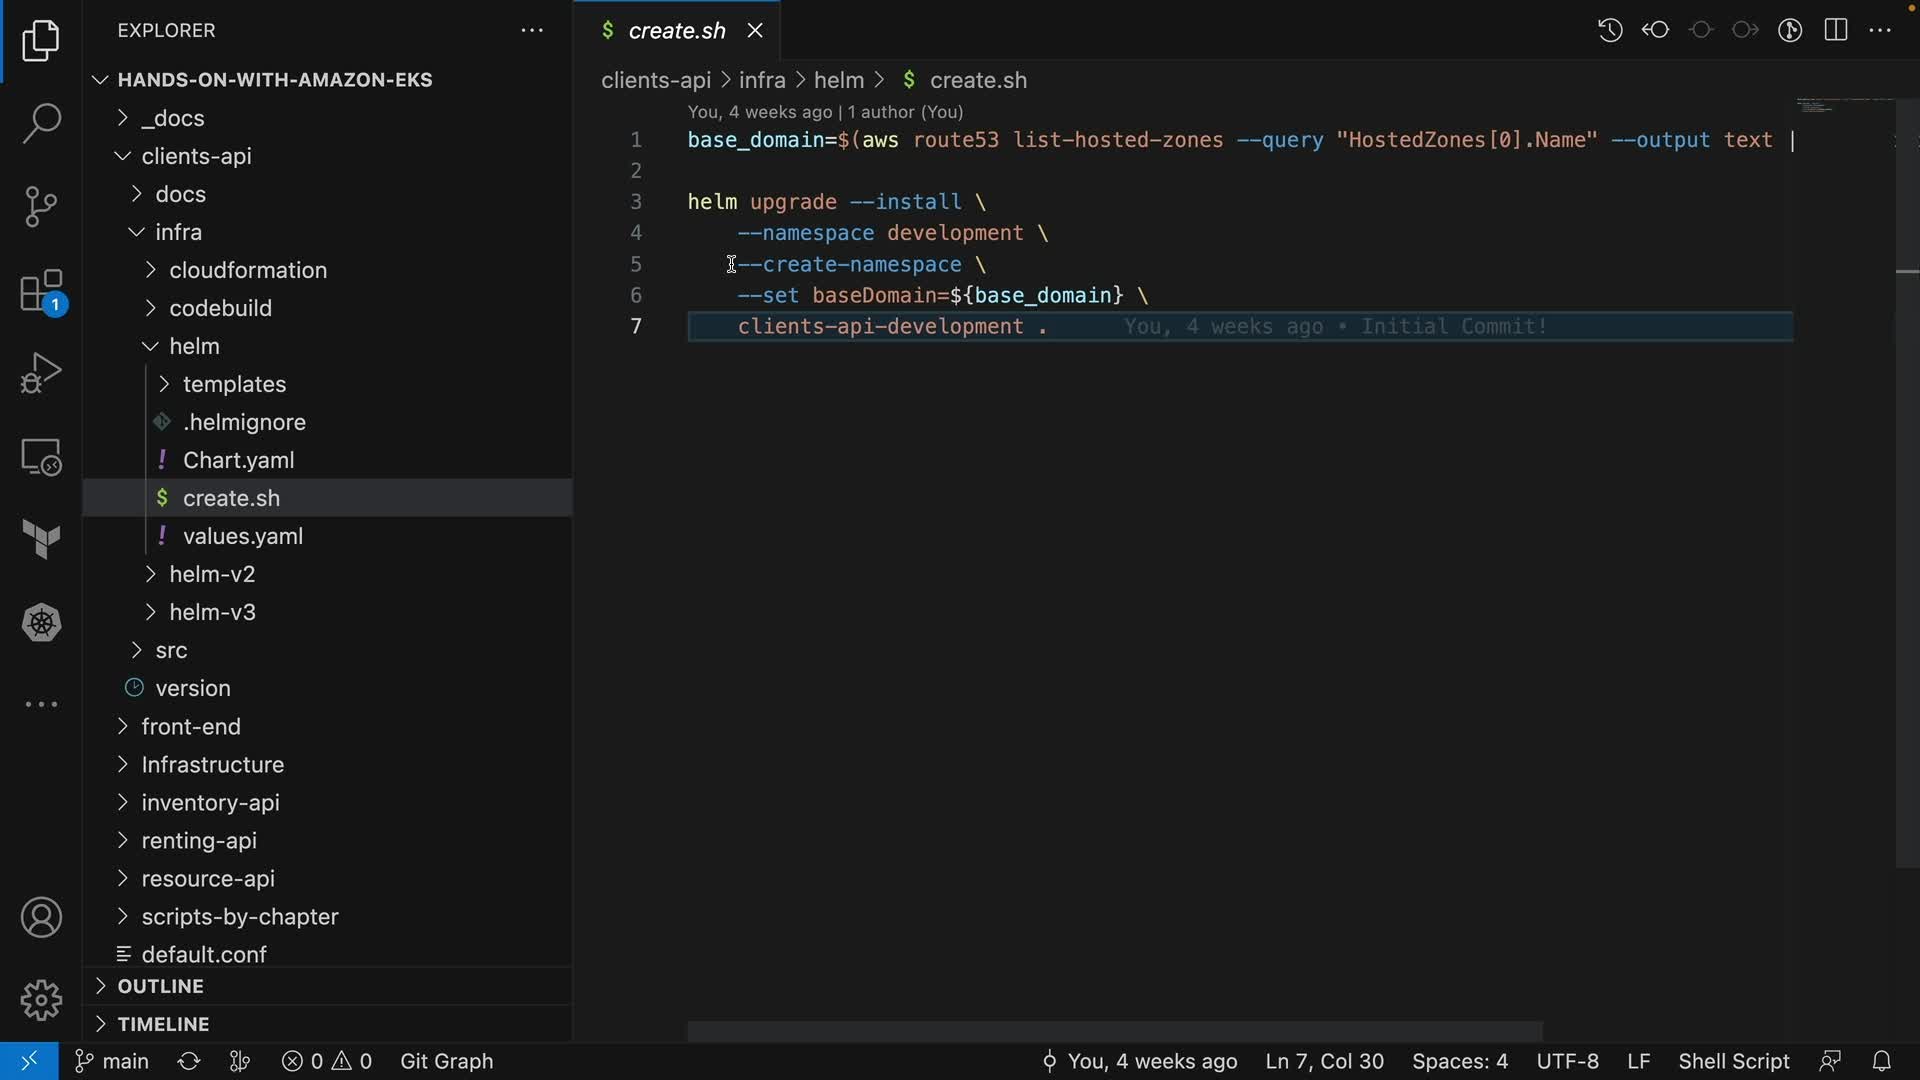Screen dimensions: 1920x1080
Task: Click the Split Editor Right icon
Action: pos(1836,30)
